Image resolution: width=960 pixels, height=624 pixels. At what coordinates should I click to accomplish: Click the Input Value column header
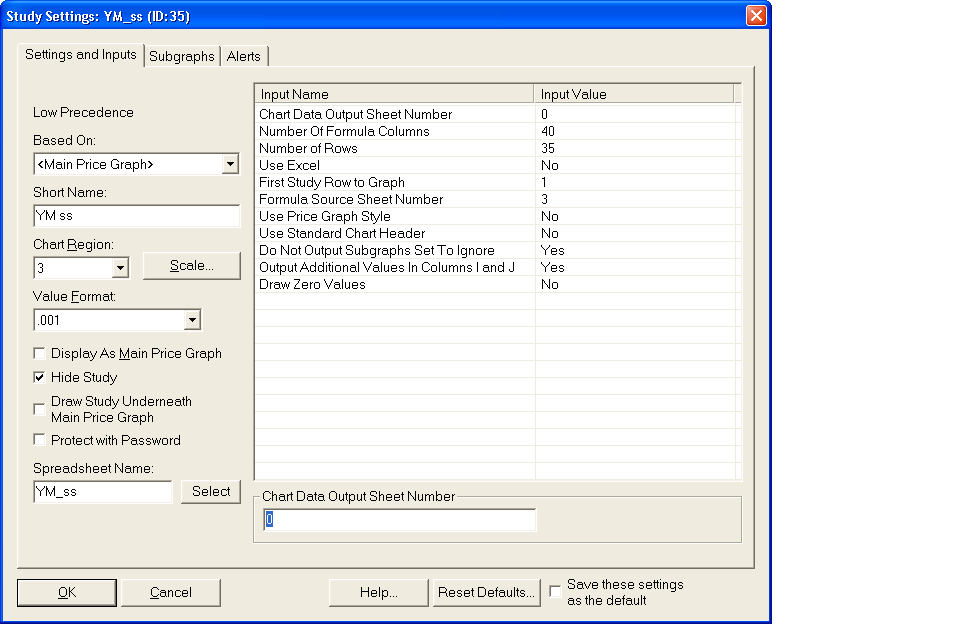click(634, 94)
